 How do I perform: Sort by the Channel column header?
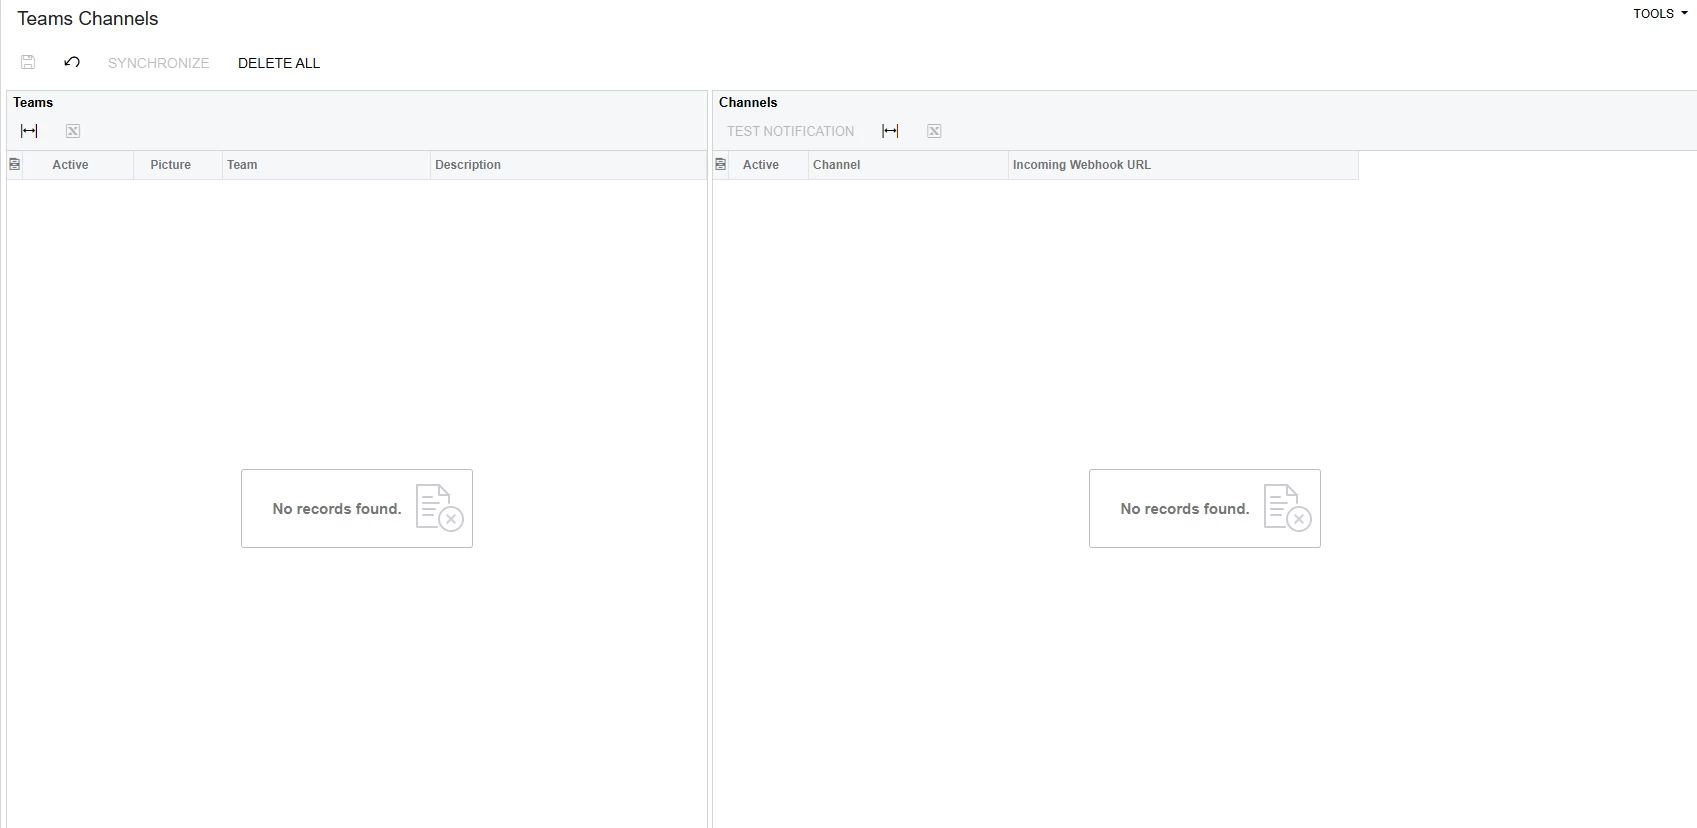click(x=908, y=165)
